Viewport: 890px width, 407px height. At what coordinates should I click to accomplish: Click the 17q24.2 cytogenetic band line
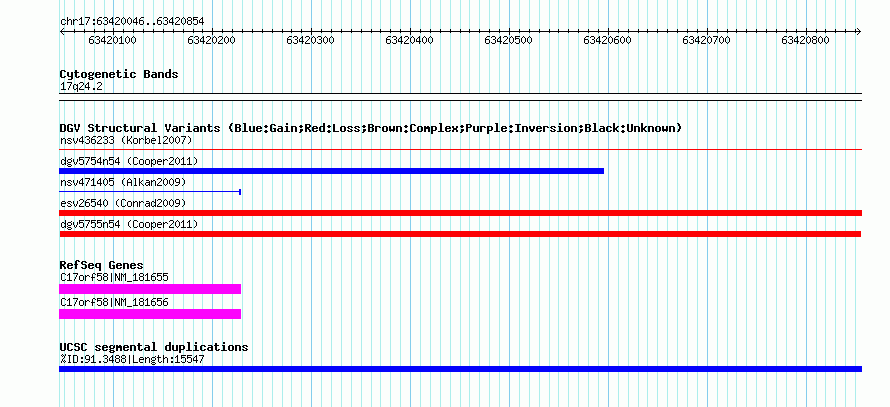pos(460,96)
